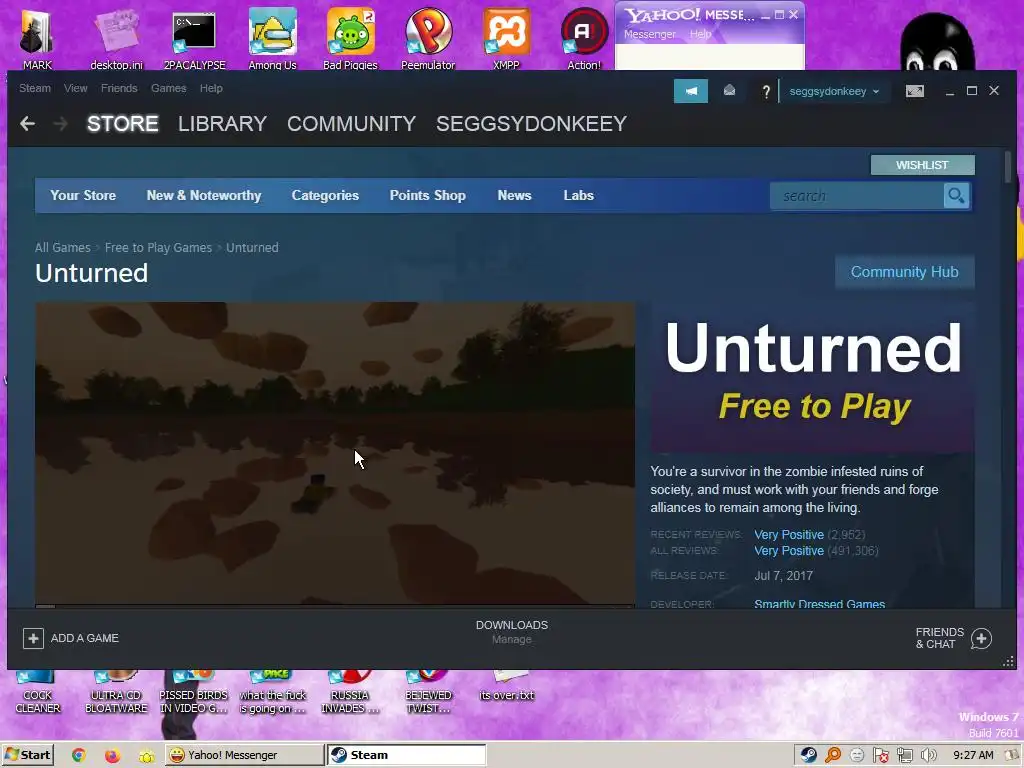The width and height of the screenshot is (1024, 768).
Task: Click the Very Positive recent reviews link
Action: click(x=789, y=534)
